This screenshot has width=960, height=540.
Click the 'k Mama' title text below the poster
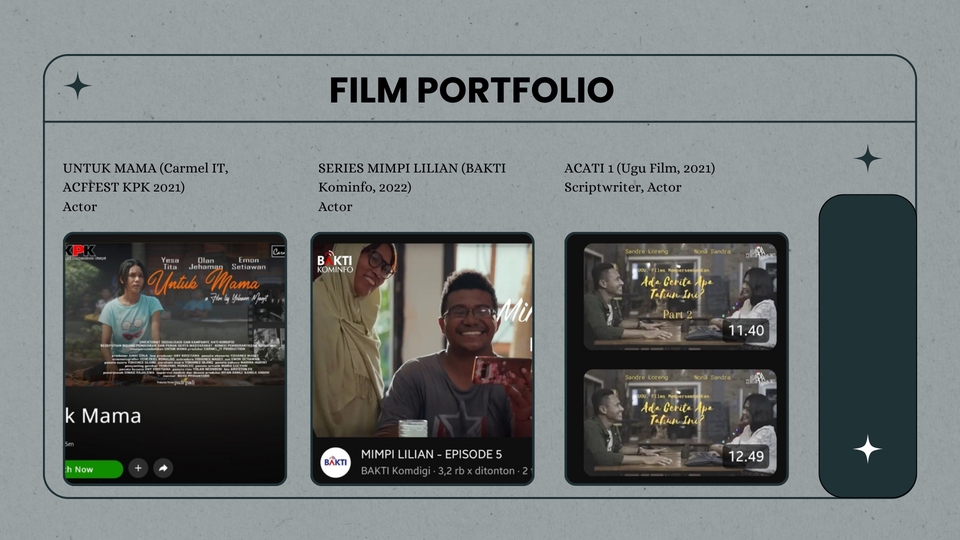point(103,416)
